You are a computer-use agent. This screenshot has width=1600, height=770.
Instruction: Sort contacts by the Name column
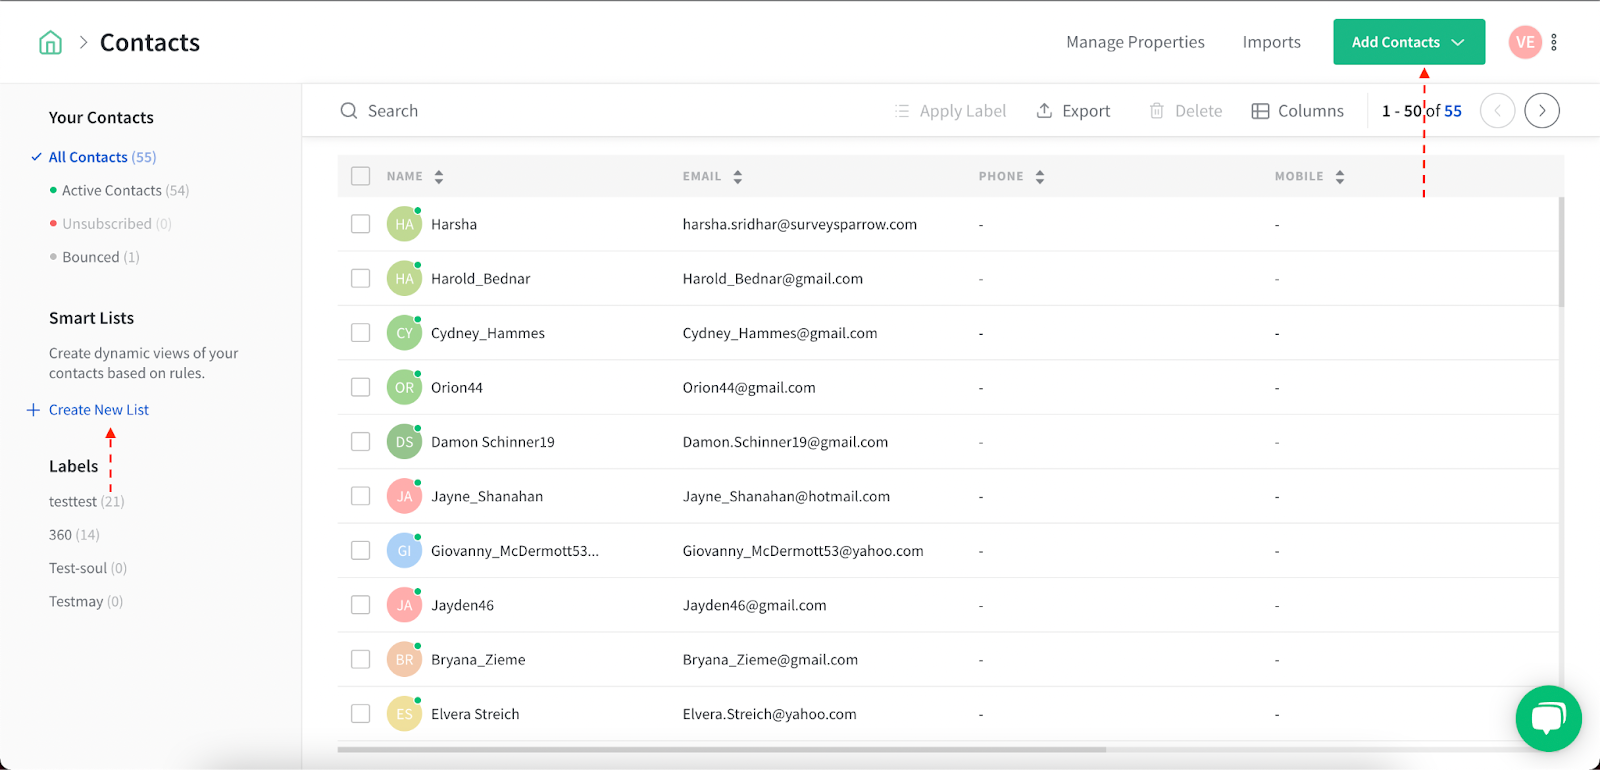(439, 177)
